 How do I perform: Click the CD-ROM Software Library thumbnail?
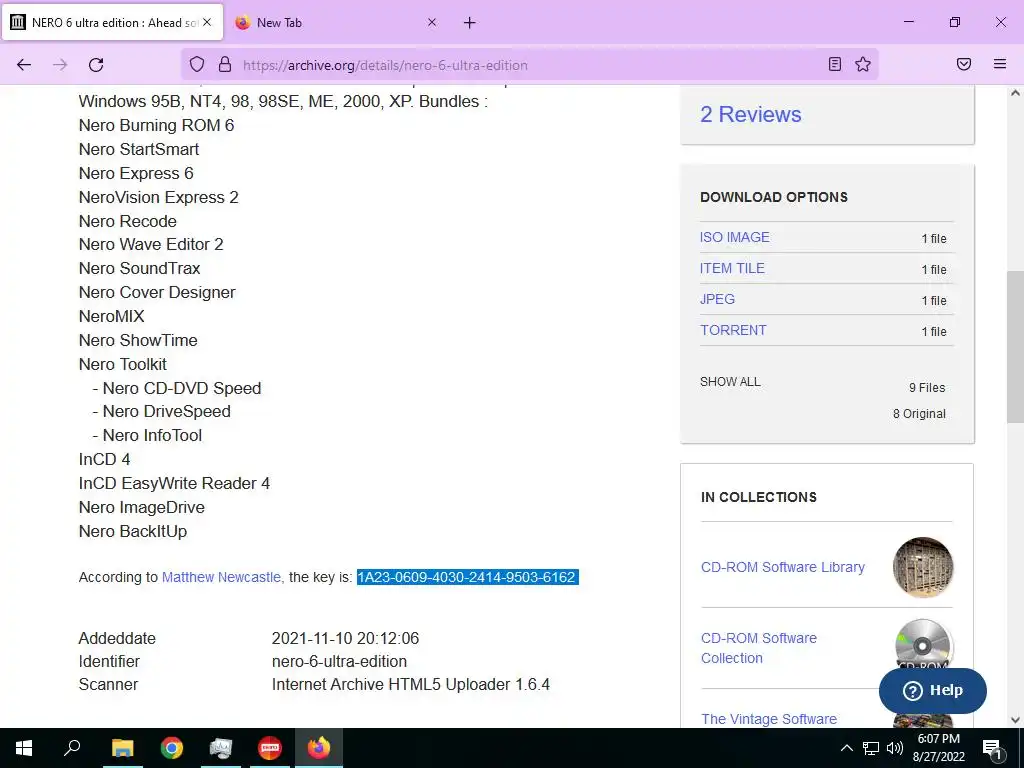pyautogui.click(x=923, y=567)
